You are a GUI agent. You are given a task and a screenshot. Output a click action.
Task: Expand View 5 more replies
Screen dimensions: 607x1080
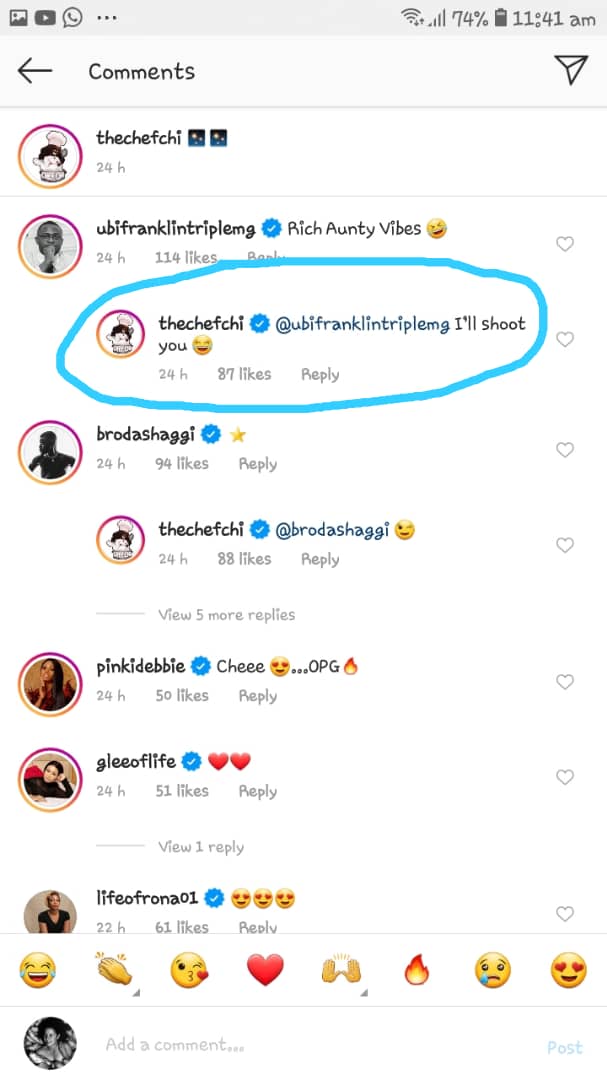(x=226, y=614)
